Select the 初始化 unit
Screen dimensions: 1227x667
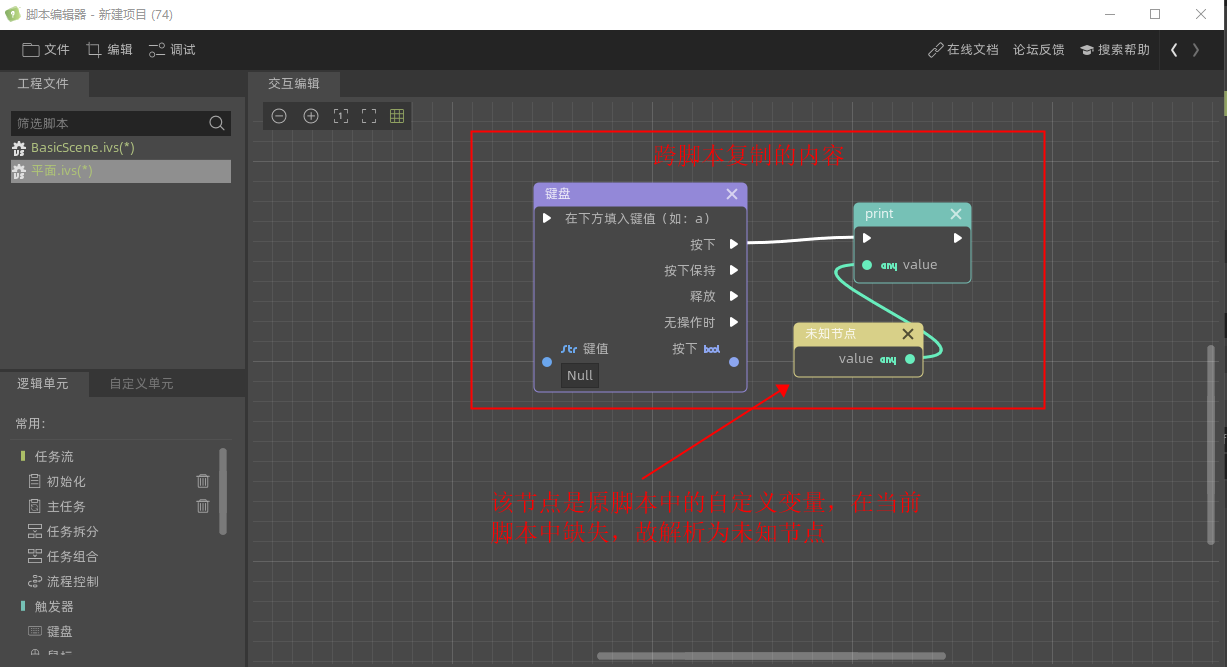(x=66, y=481)
